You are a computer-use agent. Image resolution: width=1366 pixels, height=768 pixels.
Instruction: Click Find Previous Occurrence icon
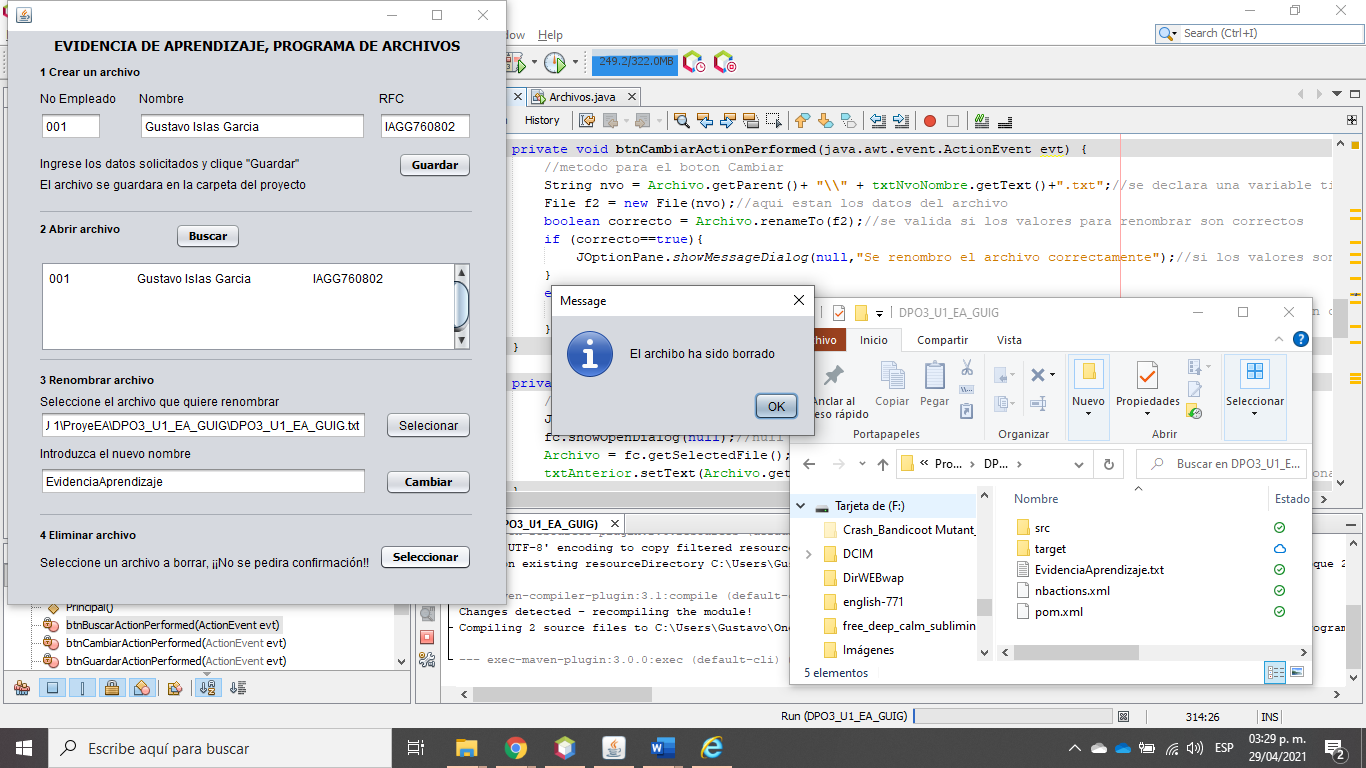point(705,121)
